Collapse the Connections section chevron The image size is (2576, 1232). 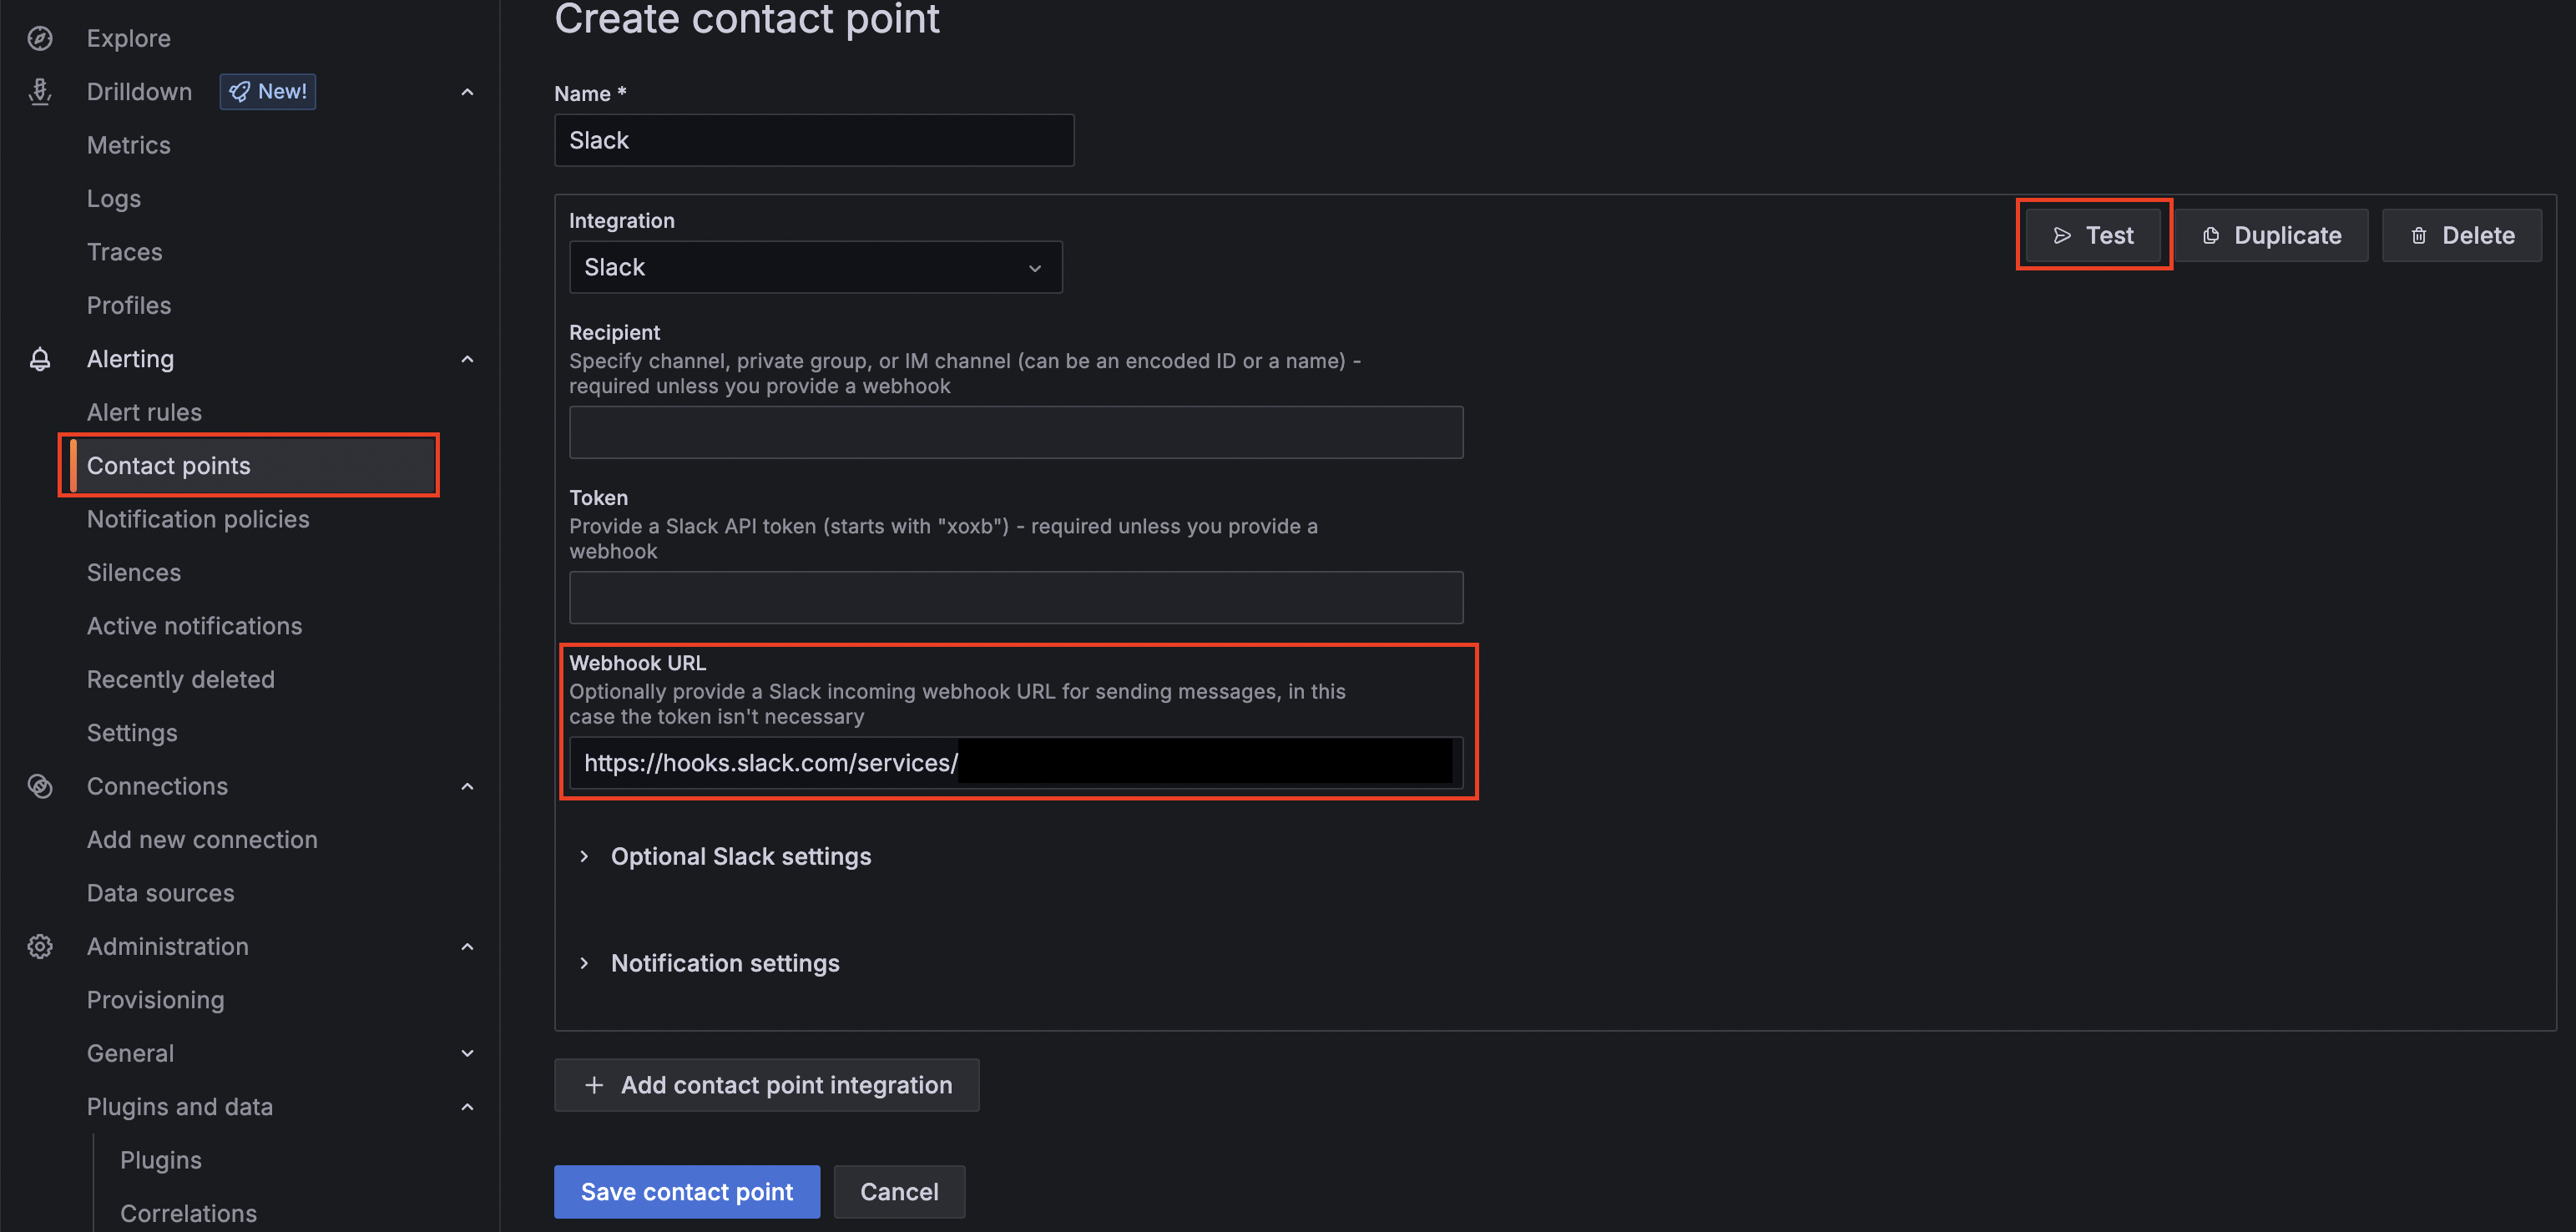[x=467, y=786]
